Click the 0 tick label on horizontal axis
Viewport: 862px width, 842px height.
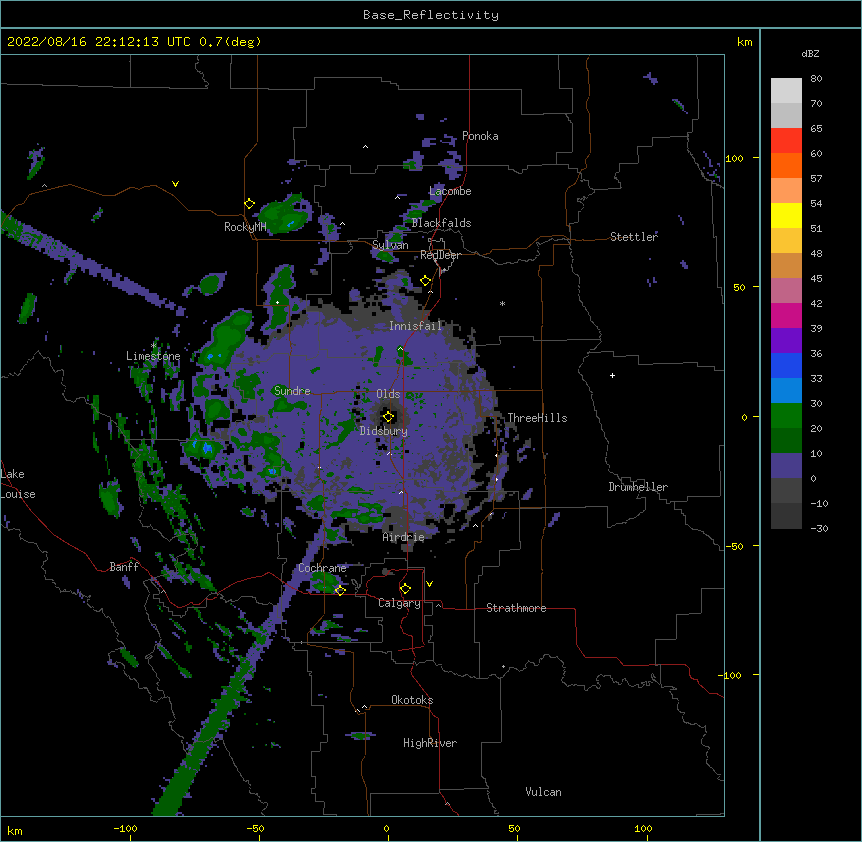pos(386,829)
